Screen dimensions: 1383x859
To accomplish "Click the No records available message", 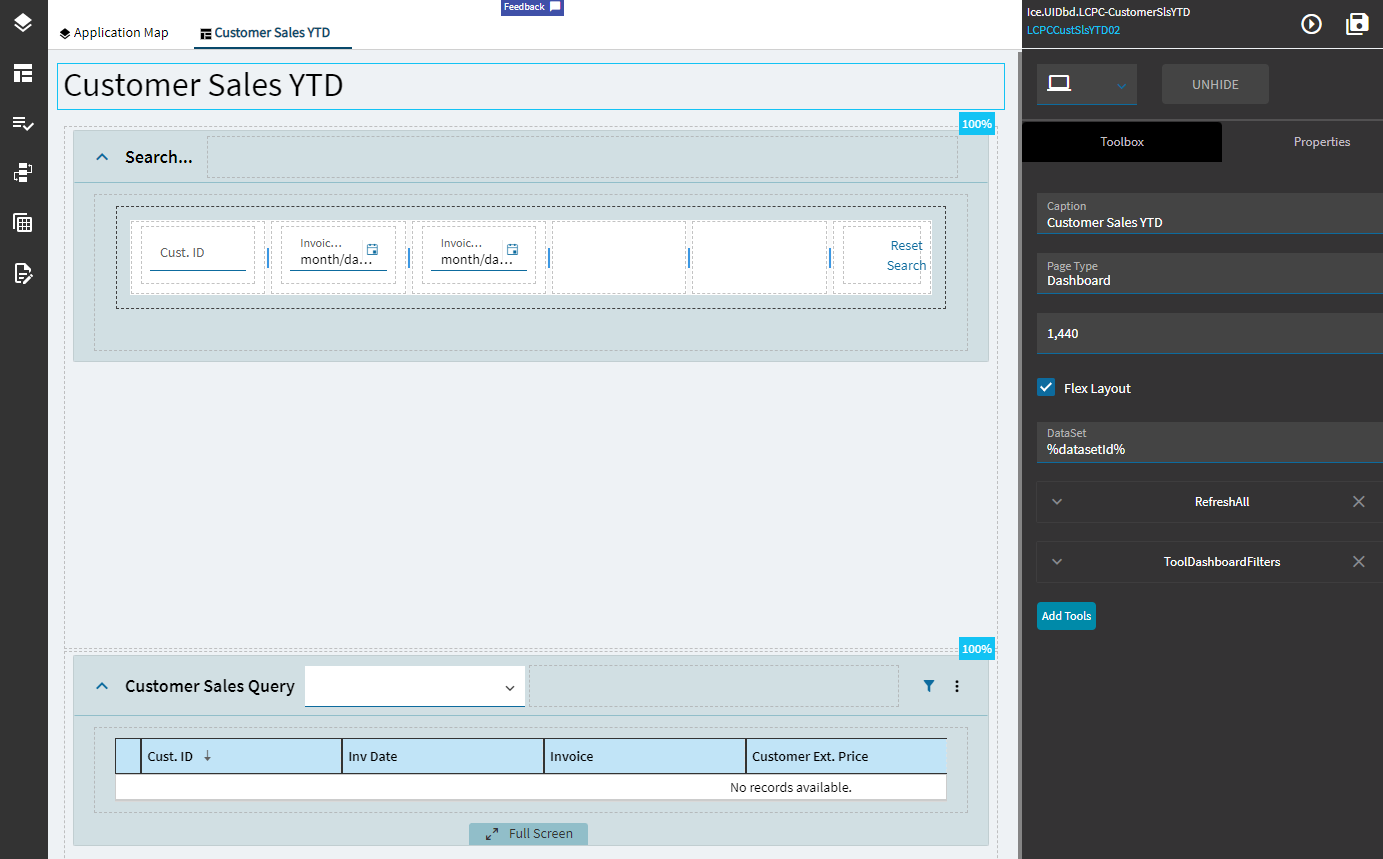I will [790, 787].
